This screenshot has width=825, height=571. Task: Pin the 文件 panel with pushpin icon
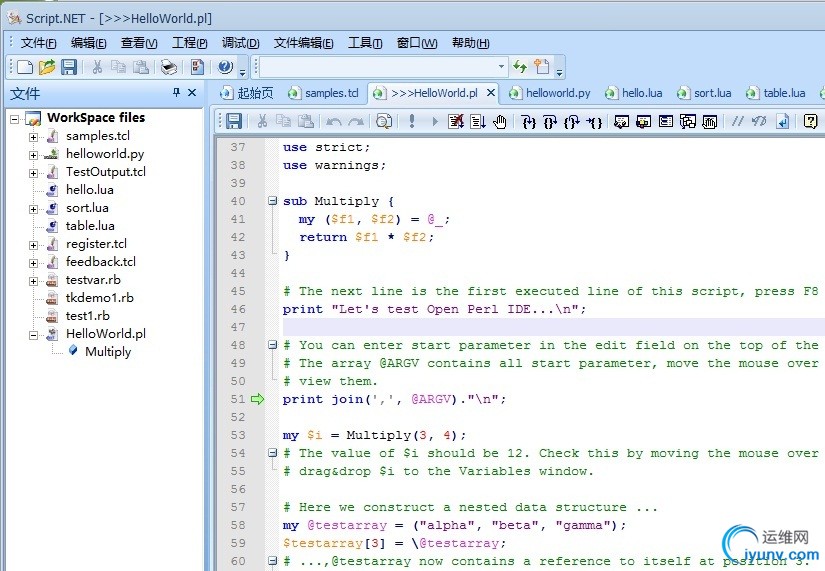click(x=176, y=93)
